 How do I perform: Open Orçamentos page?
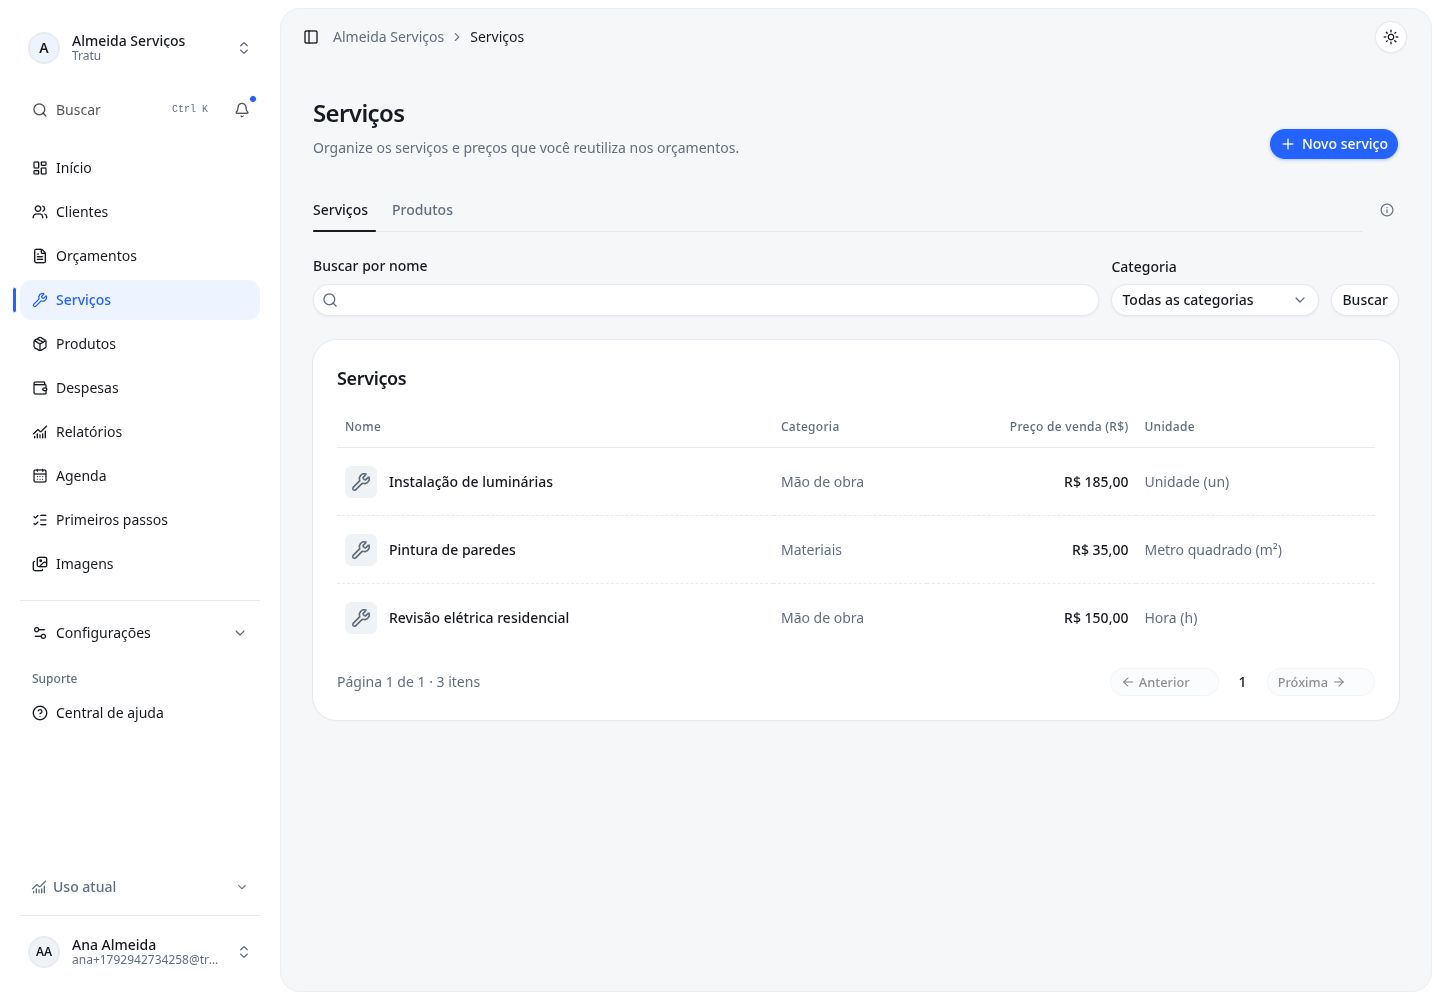140,256
